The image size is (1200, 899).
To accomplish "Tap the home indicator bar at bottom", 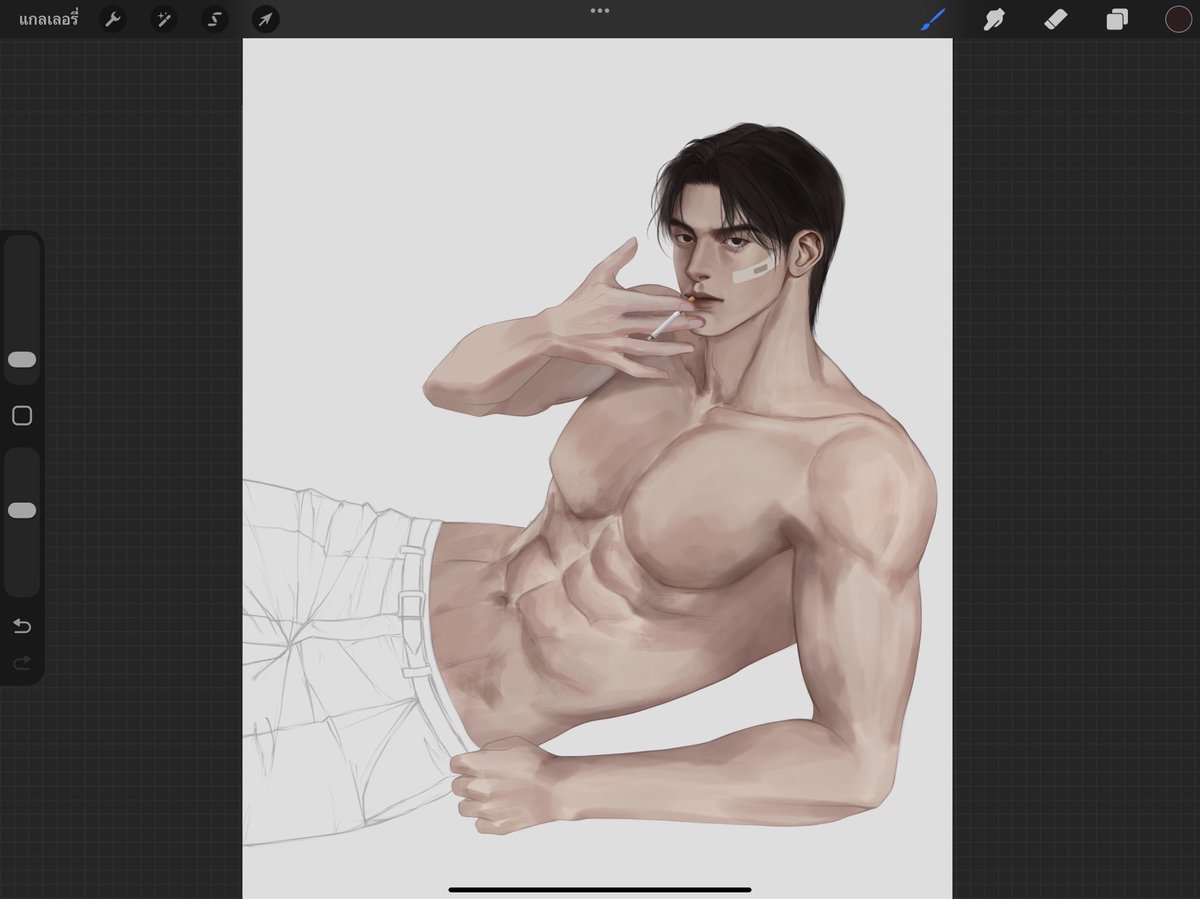I will coord(600,889).
